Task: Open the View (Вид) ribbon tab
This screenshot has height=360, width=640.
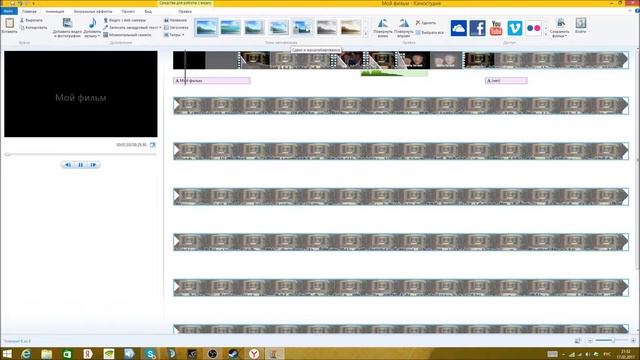Action: pos(148,11)
